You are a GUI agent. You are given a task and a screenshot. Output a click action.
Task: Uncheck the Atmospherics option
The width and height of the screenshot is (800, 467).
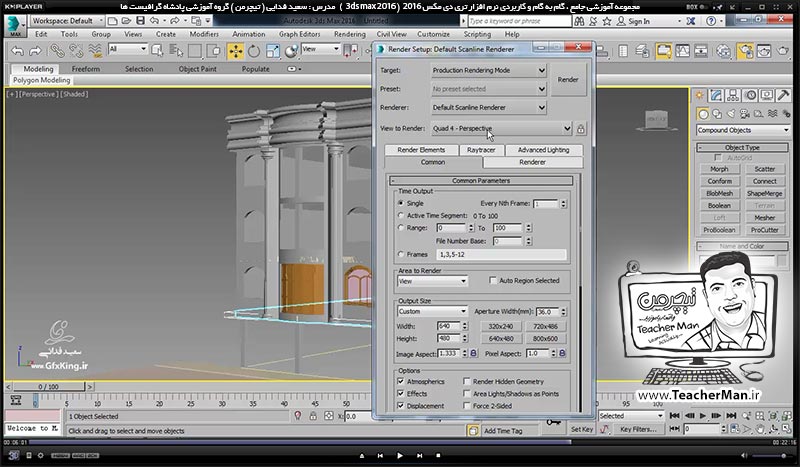(x=401, y=381)
